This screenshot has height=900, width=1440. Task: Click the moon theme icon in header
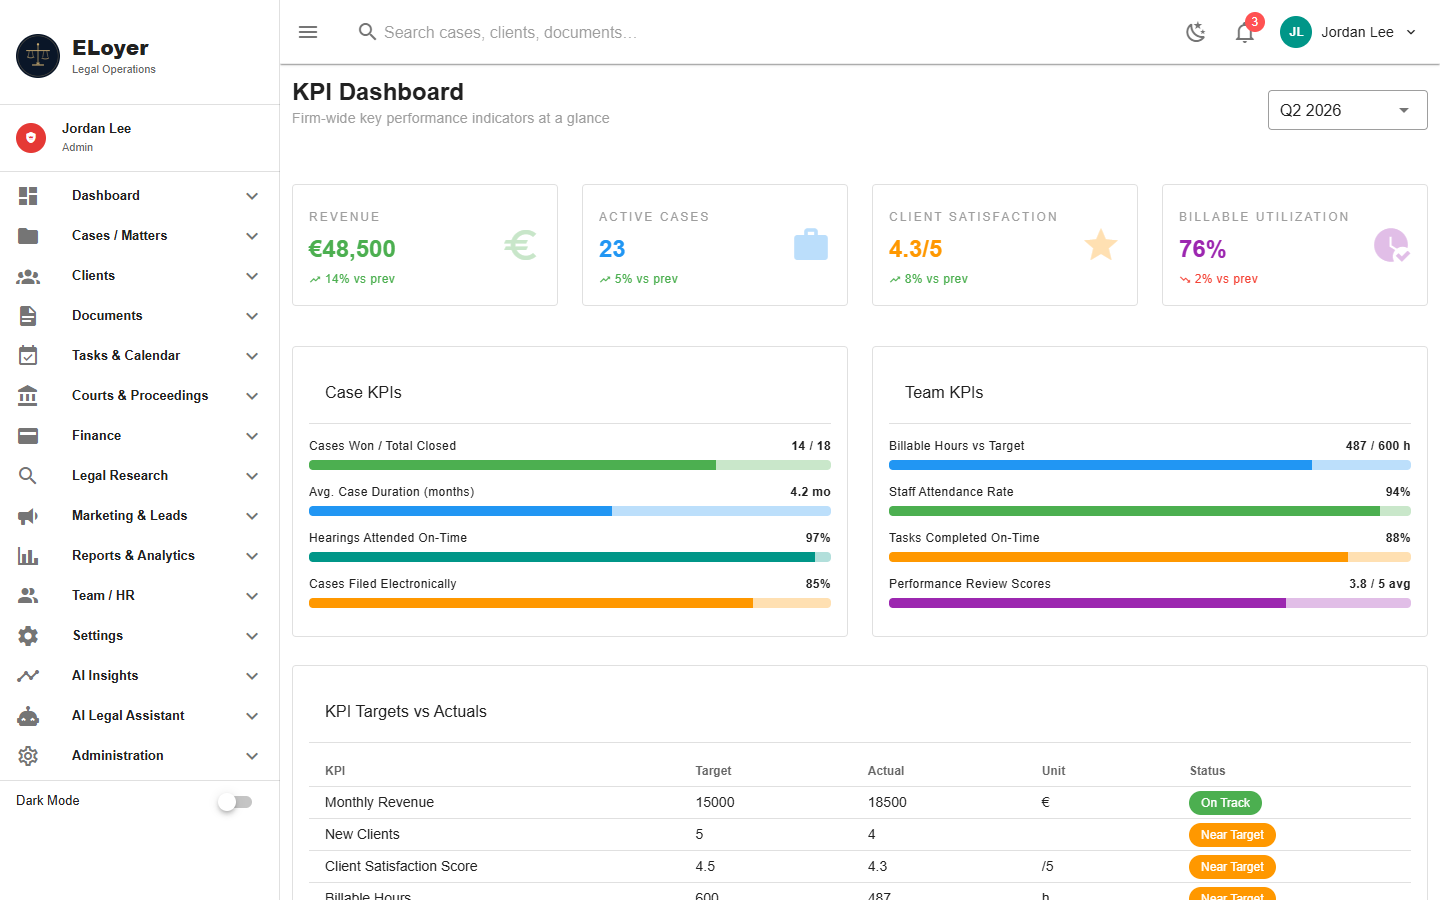coord(1196,32)
